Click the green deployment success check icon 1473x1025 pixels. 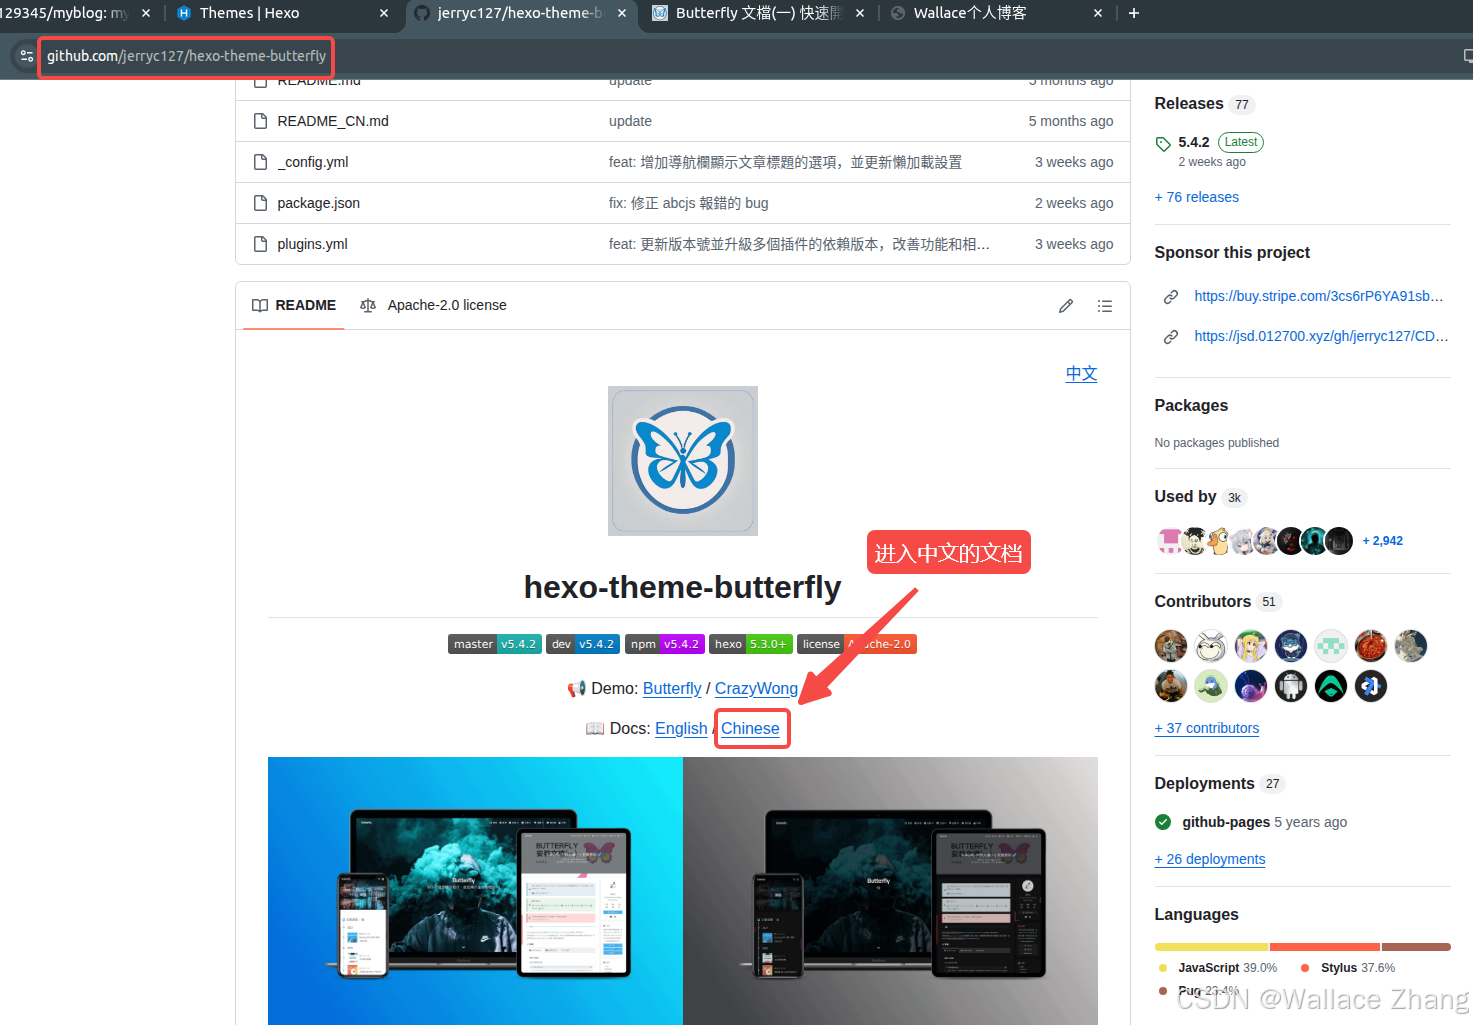point(1163,822)
